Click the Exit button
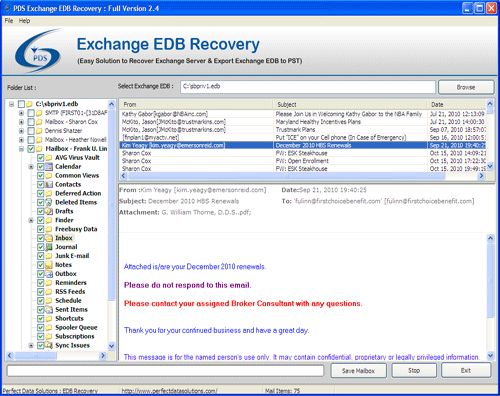Viewport: 500px width, 396px height. (466, 370)
